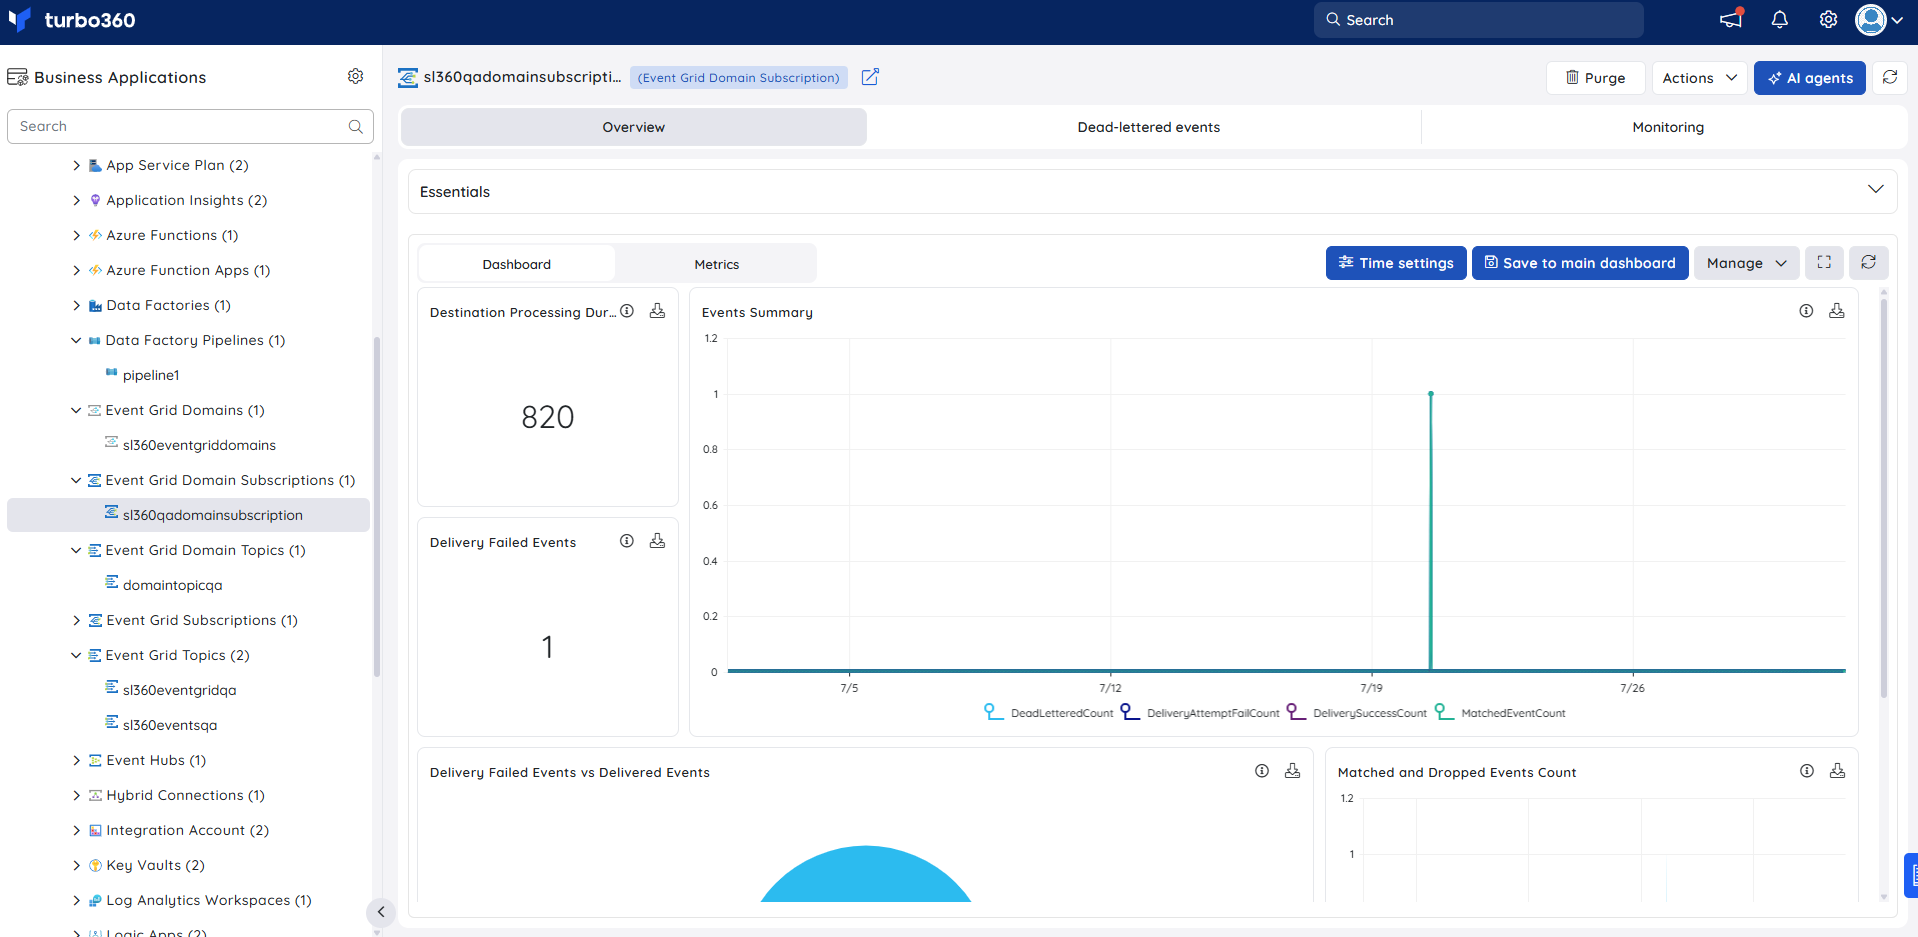Open the Manage dropdown
Image resolution: width=1918 pixels, height=937 pixels.
[1746, 263]
